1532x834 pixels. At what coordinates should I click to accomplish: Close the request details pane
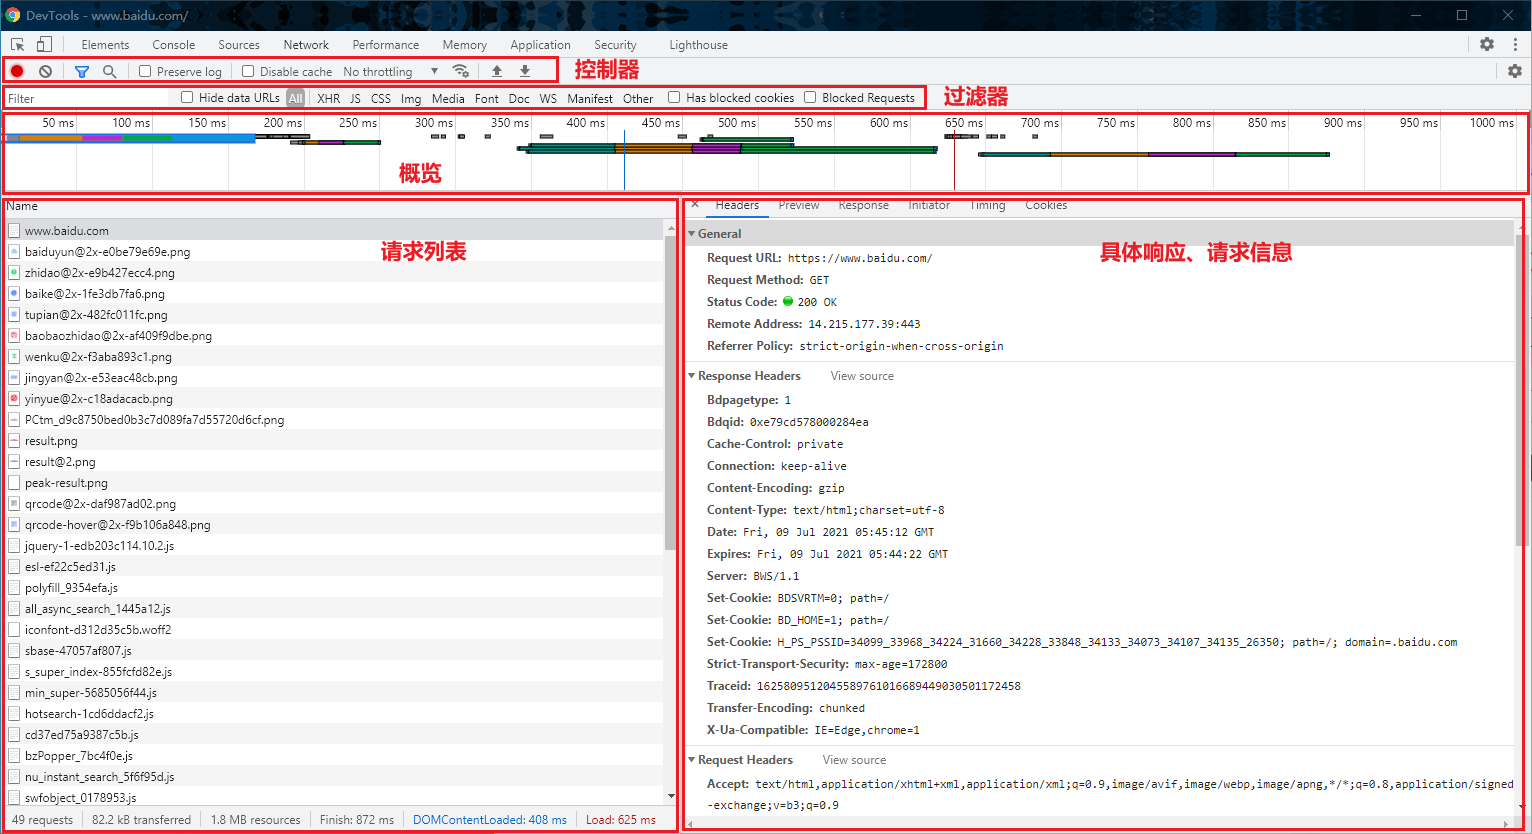point(695,204)
